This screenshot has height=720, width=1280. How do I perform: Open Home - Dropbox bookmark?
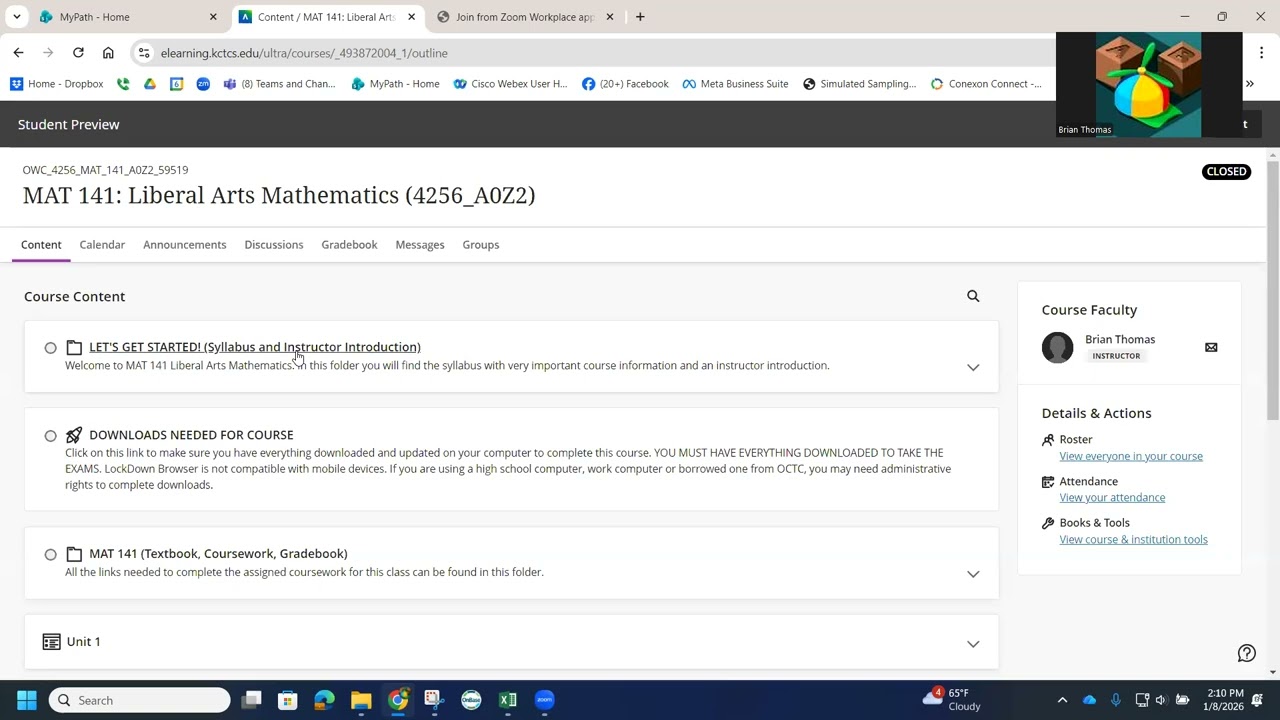tap(57, 84)
